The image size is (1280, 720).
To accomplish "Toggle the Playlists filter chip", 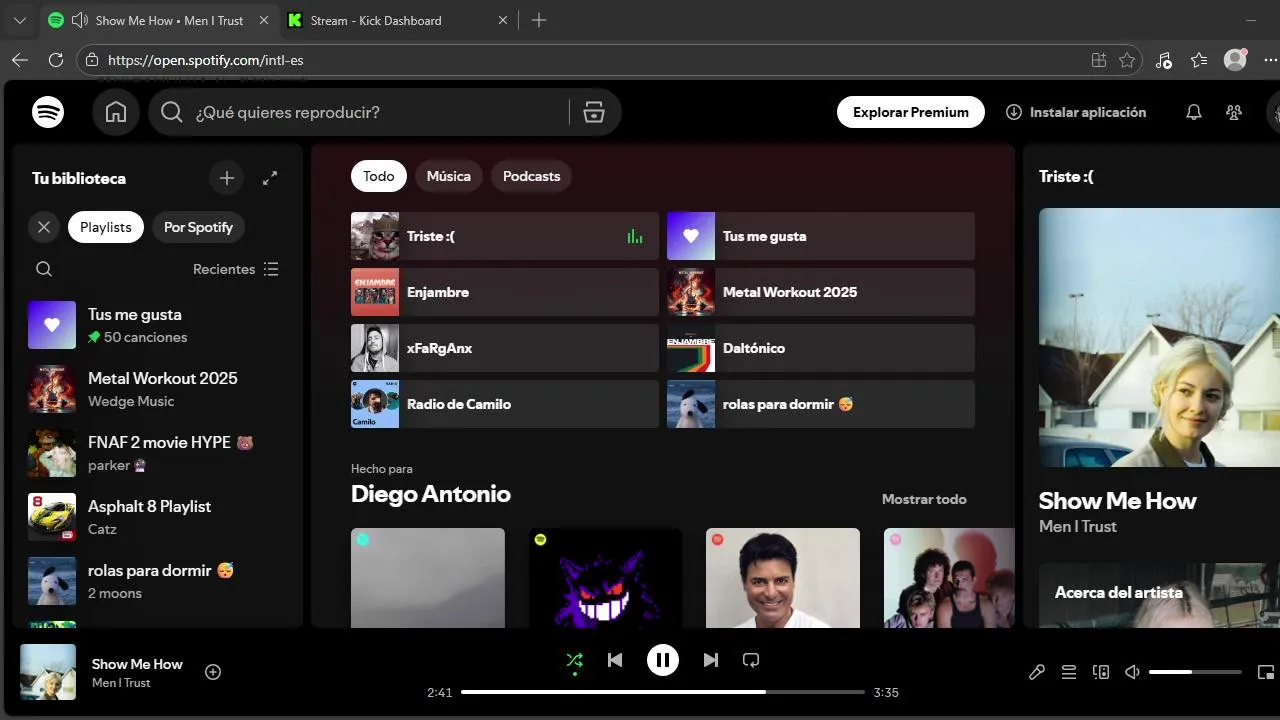I will tap(106, 227).
